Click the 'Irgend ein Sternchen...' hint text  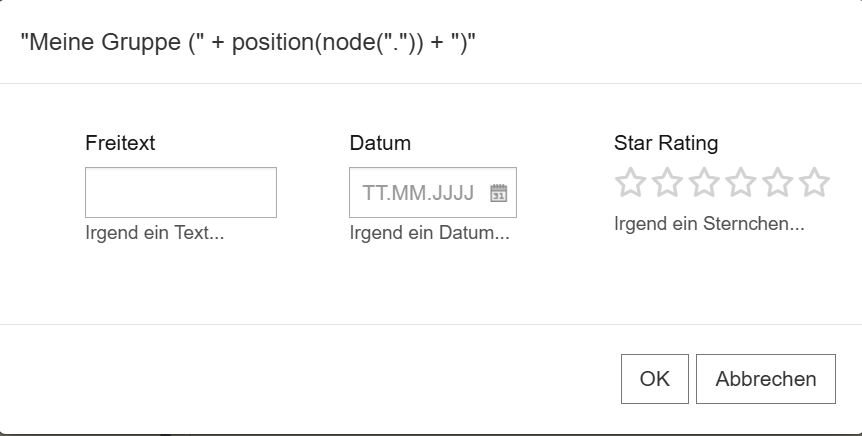tap(709, 224)
